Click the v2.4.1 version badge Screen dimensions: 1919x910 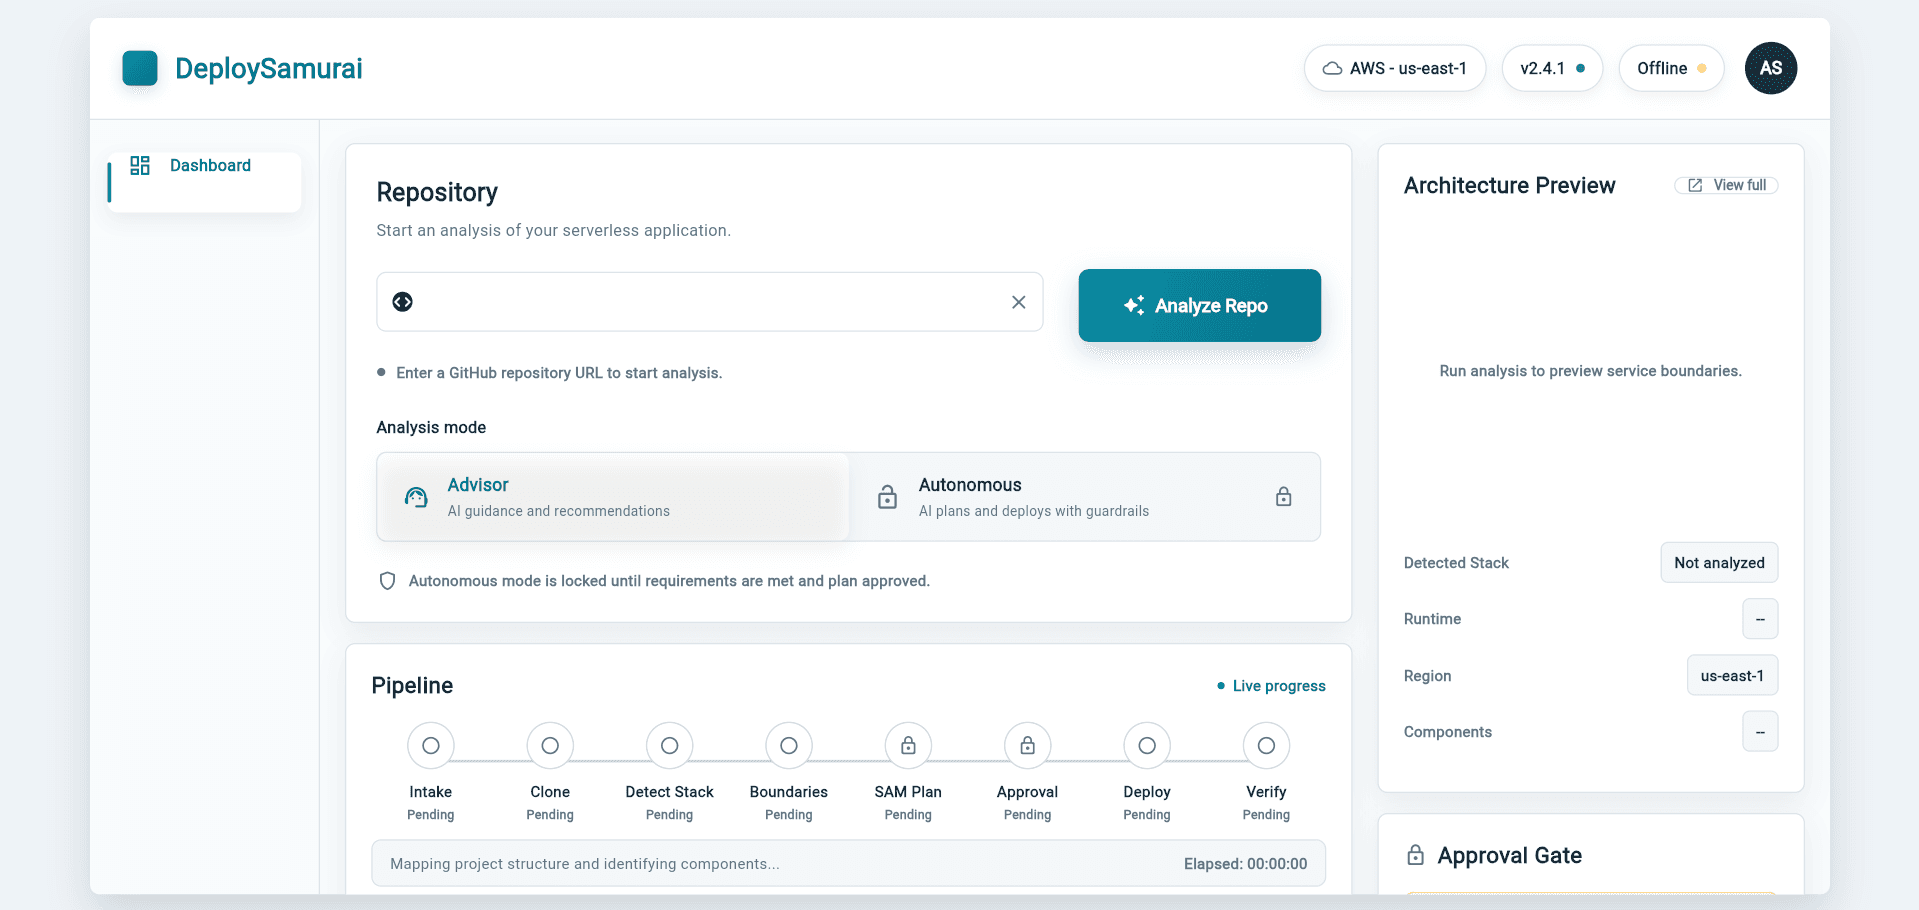coord(1552,68)
